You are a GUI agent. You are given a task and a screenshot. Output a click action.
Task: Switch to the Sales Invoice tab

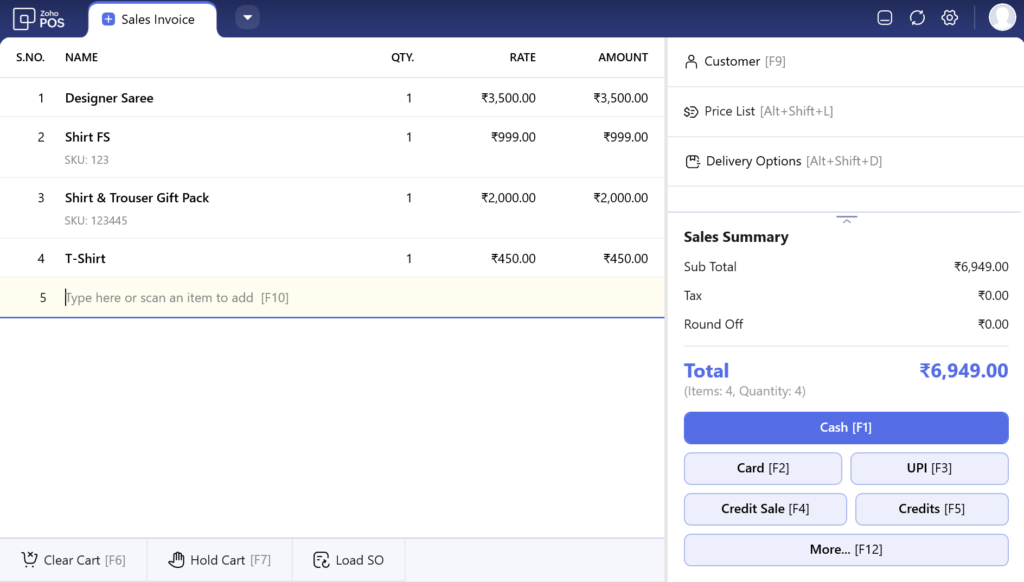(x=157, y=20)
